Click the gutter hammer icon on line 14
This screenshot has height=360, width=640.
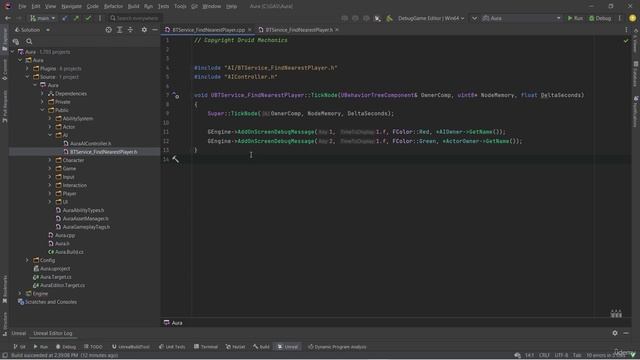point(176,160)
